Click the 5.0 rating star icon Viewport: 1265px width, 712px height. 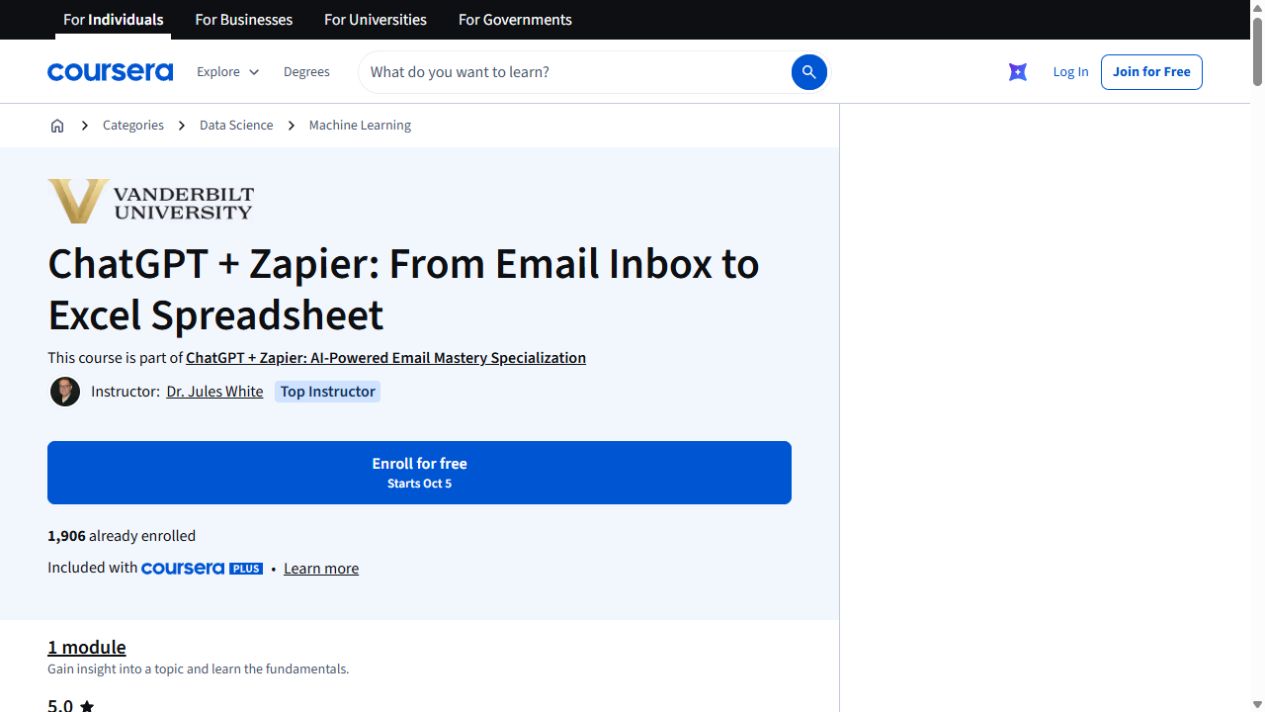click(x=87, y=706)
